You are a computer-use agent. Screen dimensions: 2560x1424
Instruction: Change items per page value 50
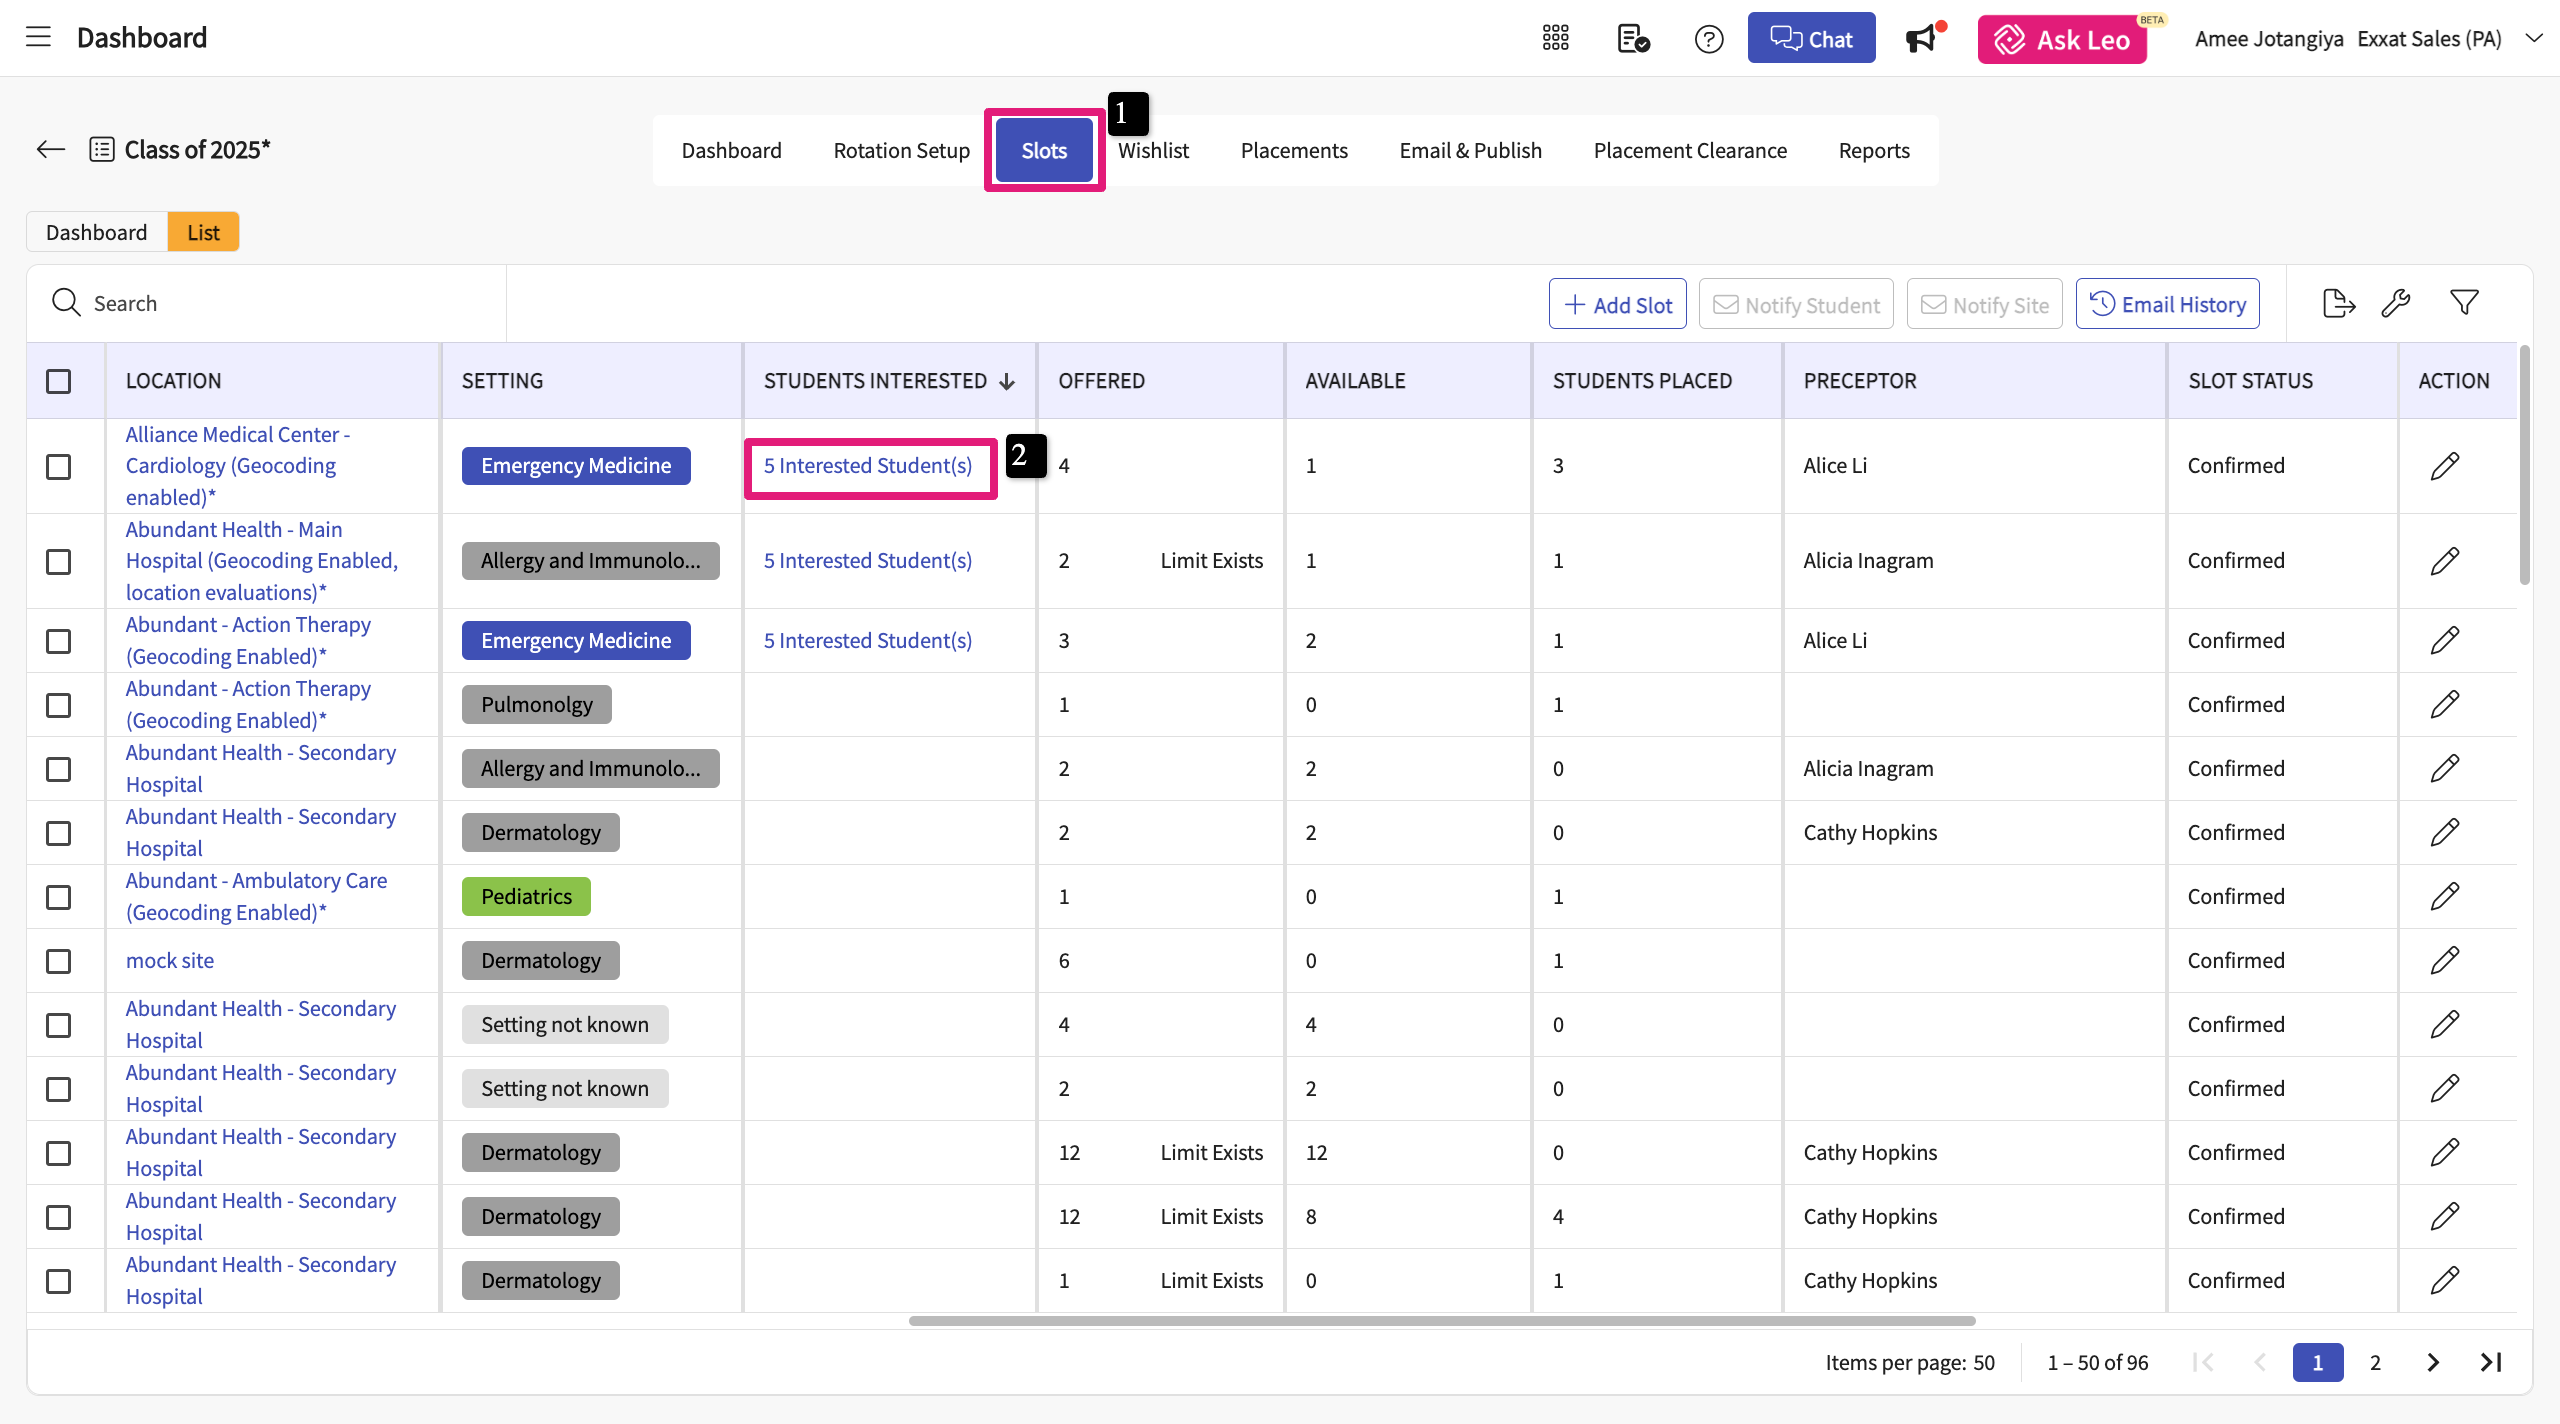tap(1983, 1363)
